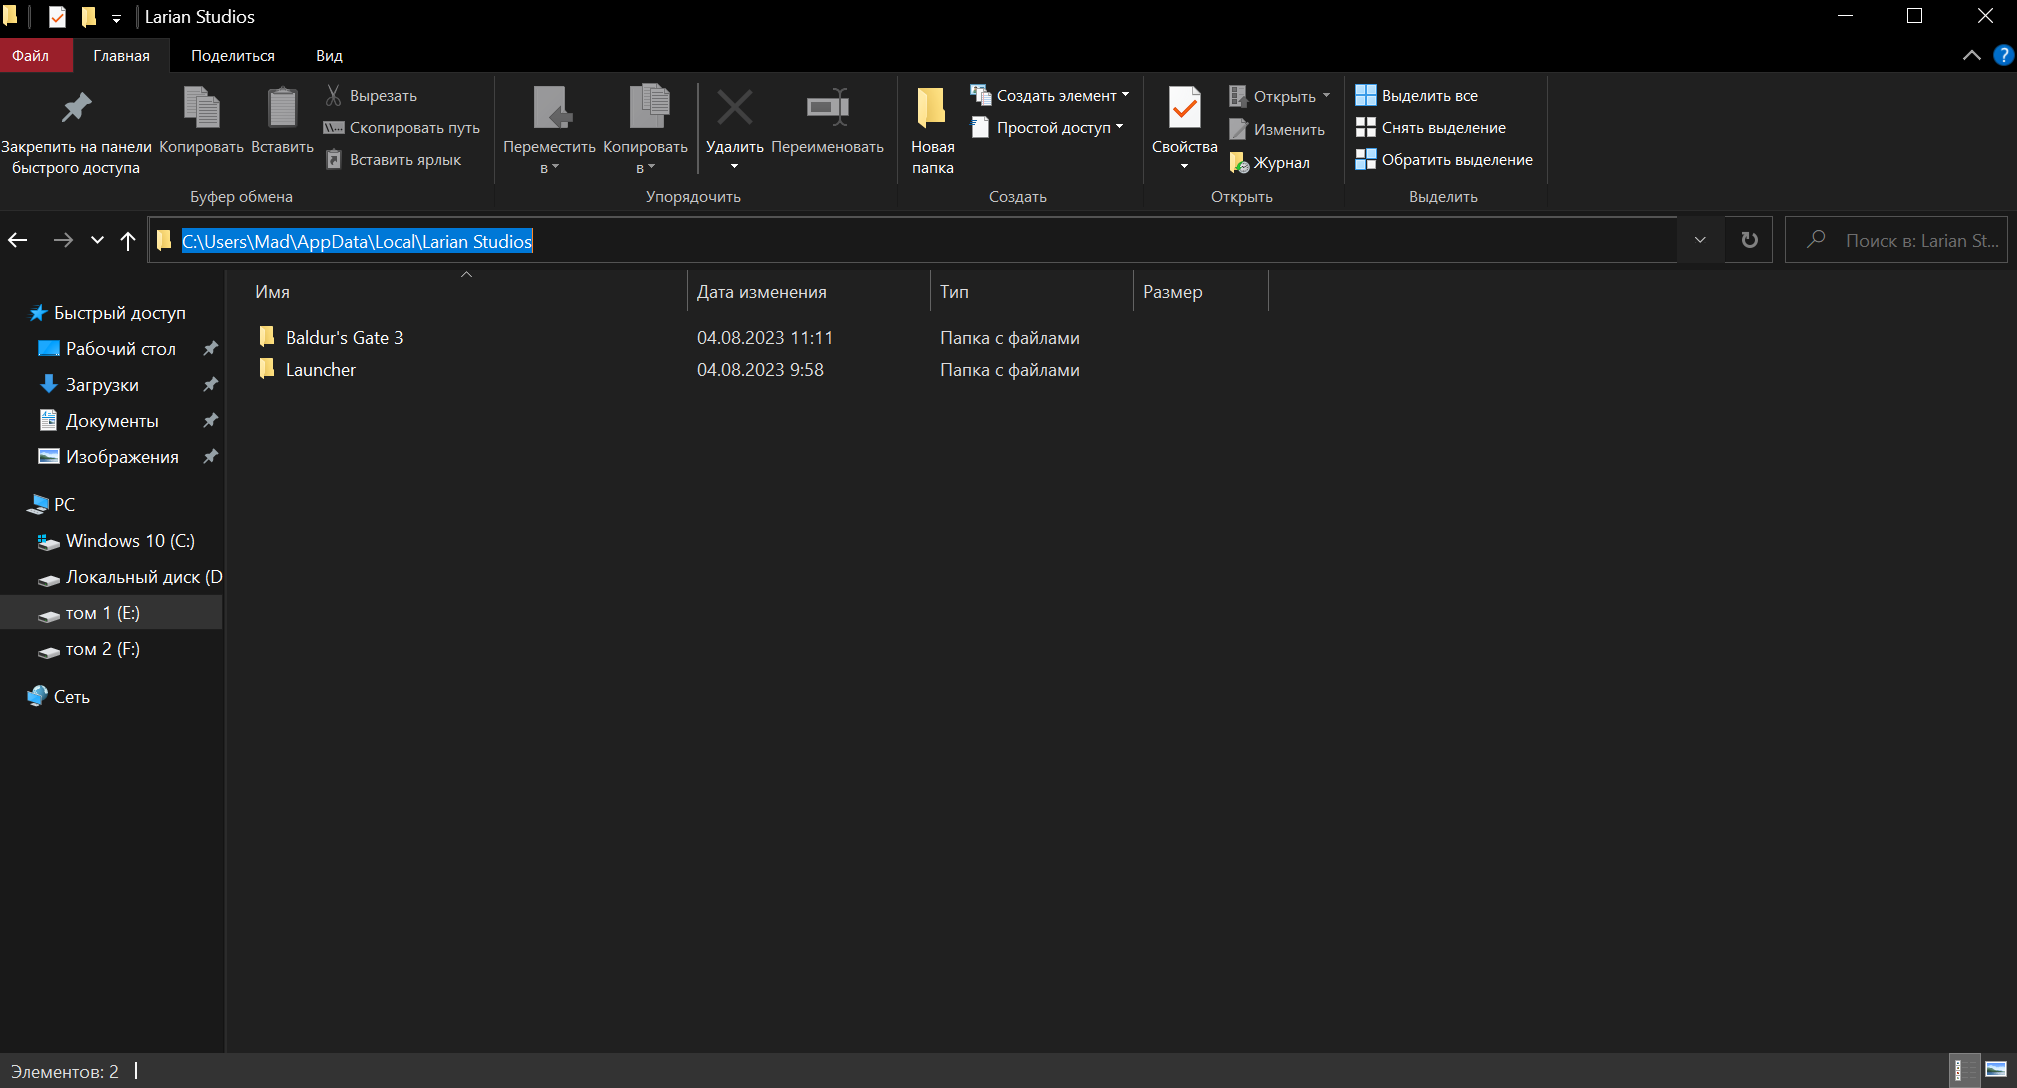Go back with the left arrow

click(x=18, y=240)
